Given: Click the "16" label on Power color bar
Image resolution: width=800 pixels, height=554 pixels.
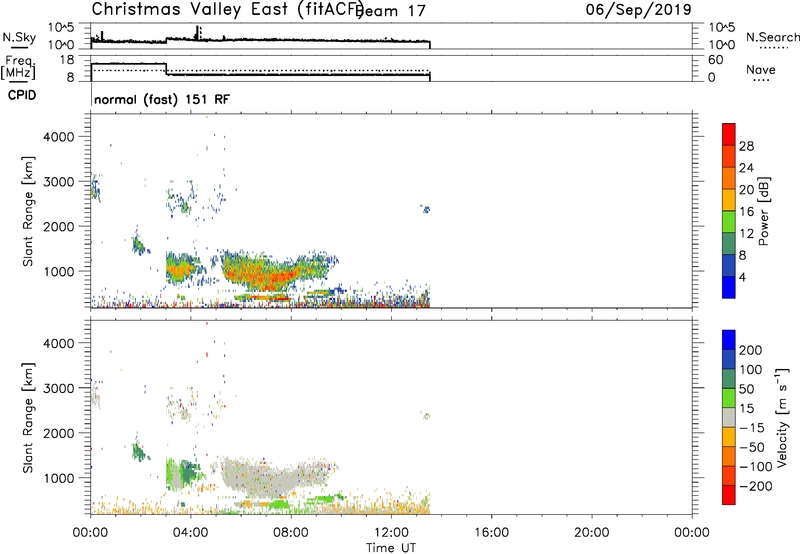Looking at the screenshot, I should tap(746, 212).
